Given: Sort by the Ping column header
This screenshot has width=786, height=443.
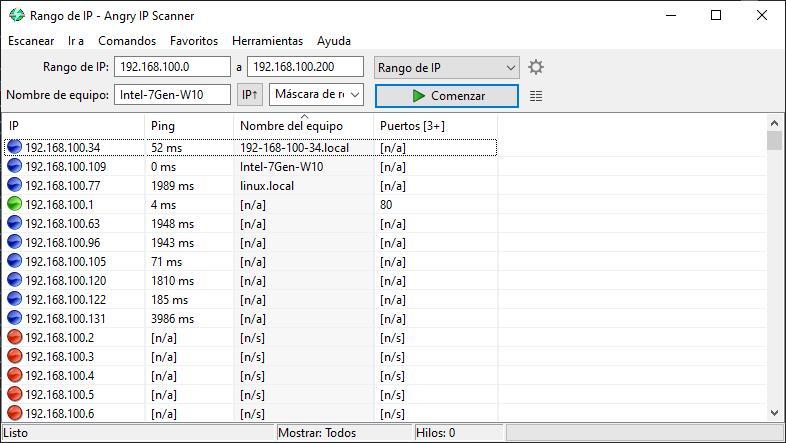Looking at the screenshot, I should tap(189, 126).
